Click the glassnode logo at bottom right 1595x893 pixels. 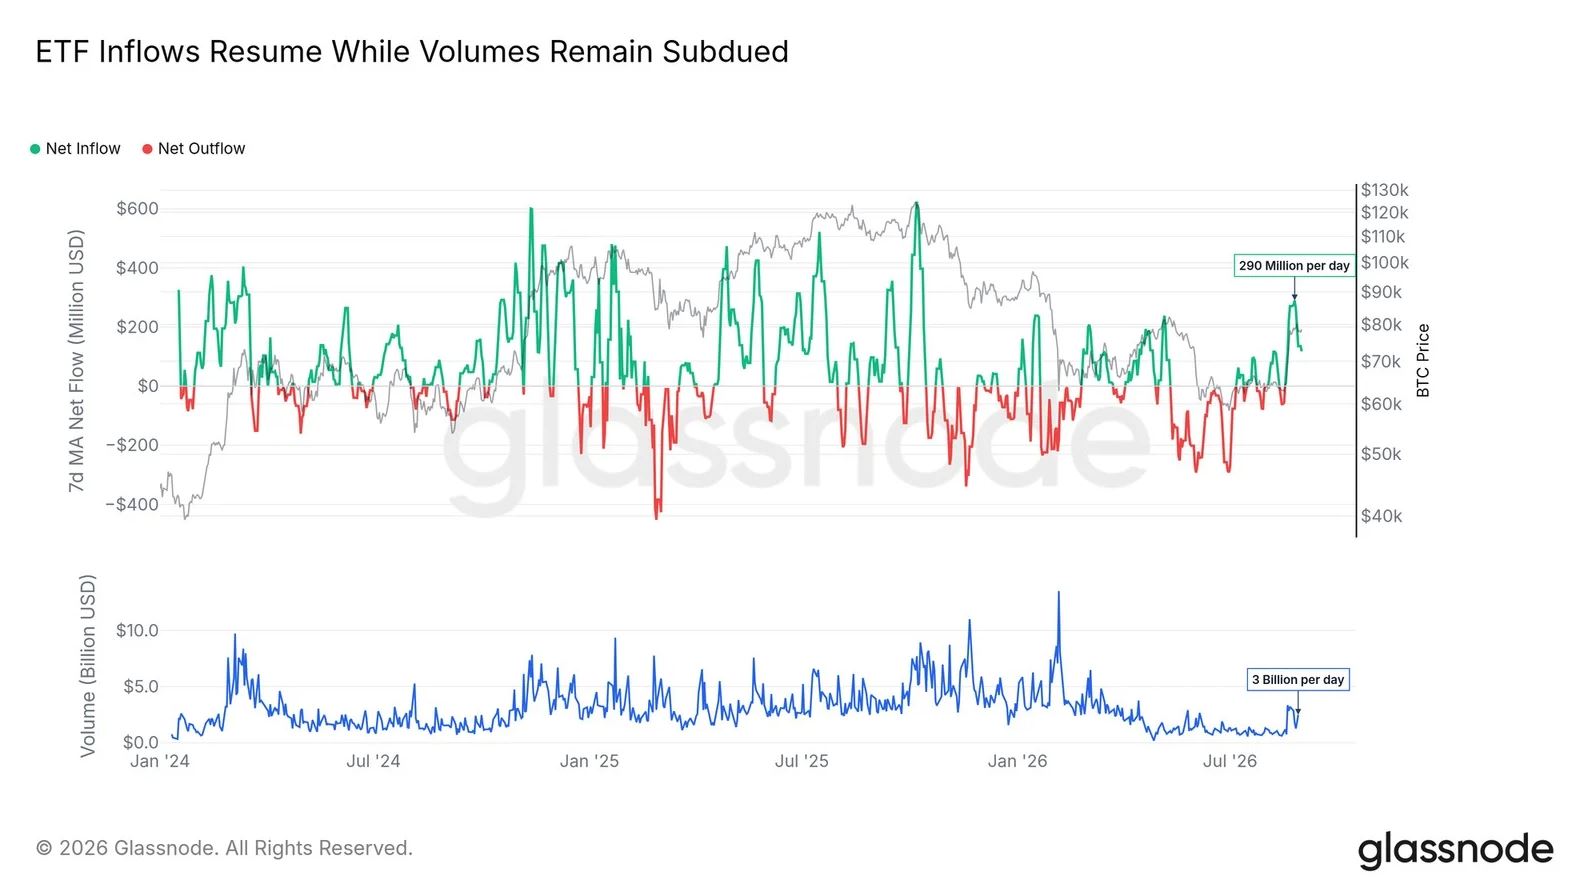click(1455, 850)
